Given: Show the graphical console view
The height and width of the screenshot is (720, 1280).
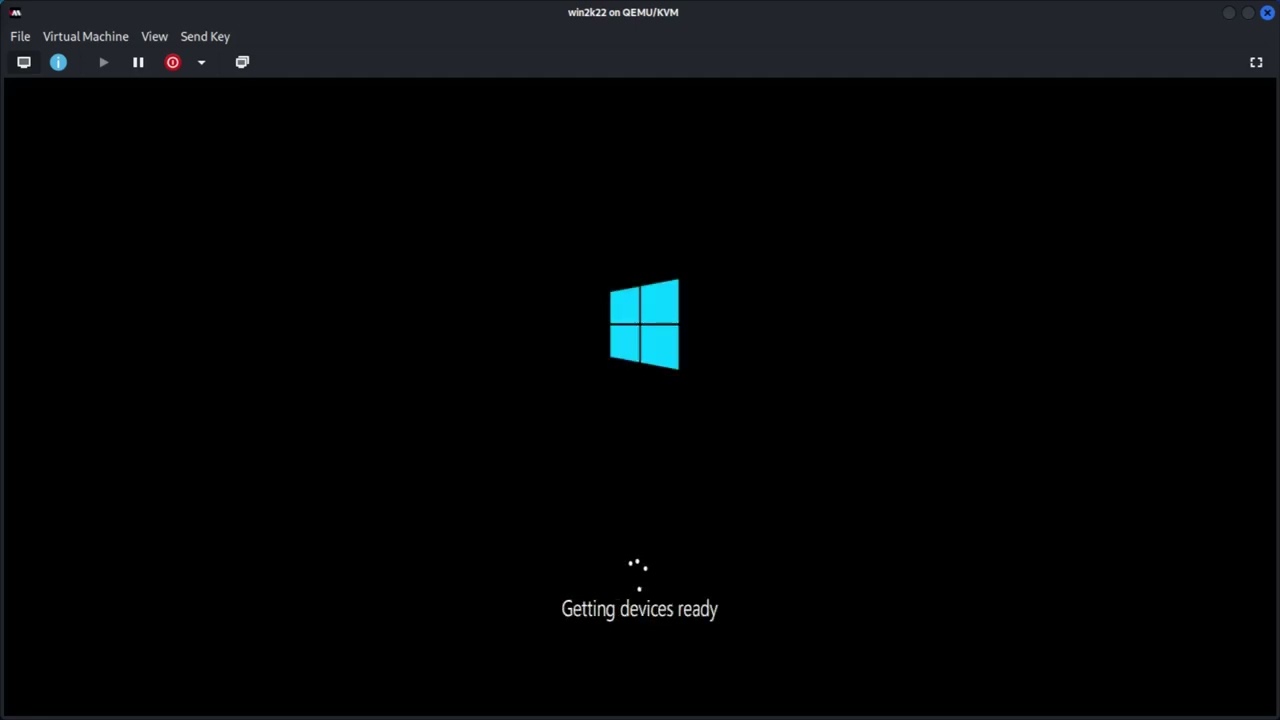Looking at the screenshot, I should coord(24,62).
